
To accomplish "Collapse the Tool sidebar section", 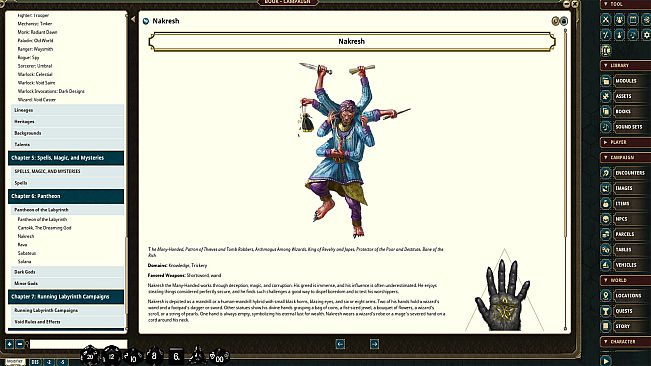I will (x=606, y=4).
